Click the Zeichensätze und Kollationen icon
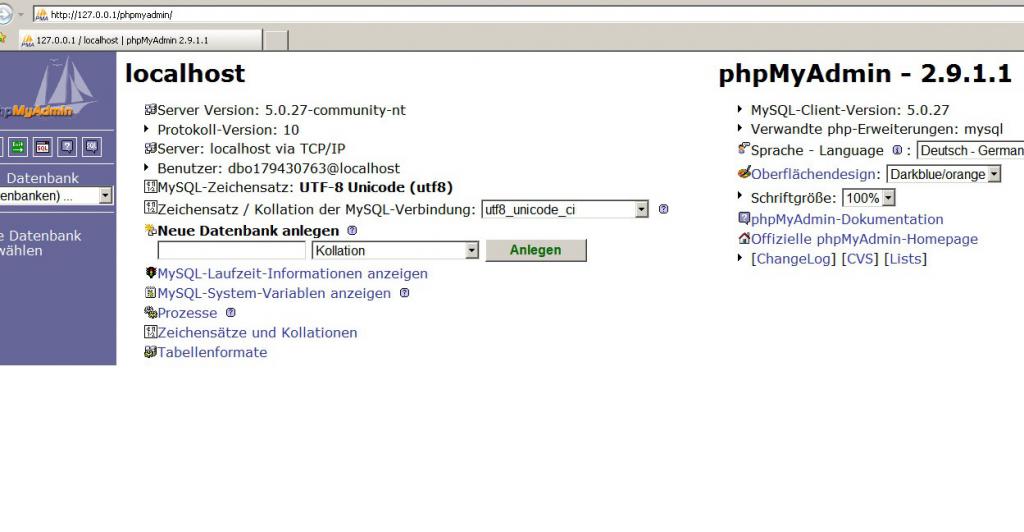The image size is (1024, 532). (x=150, y=332)
